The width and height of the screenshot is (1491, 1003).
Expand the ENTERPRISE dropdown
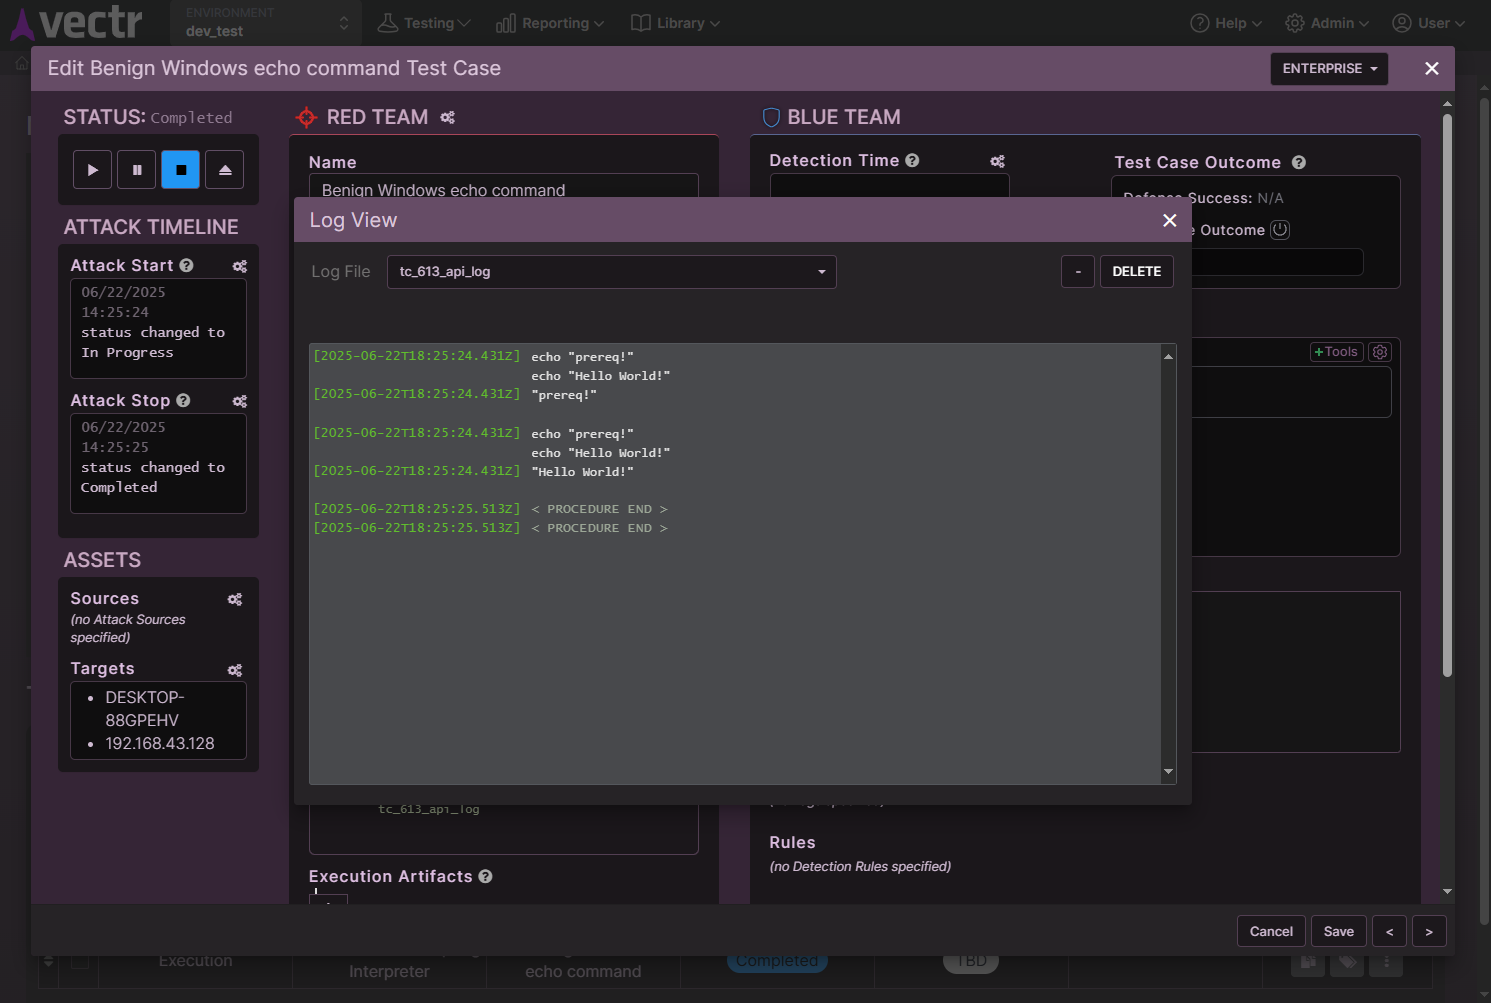point(1329,68)
